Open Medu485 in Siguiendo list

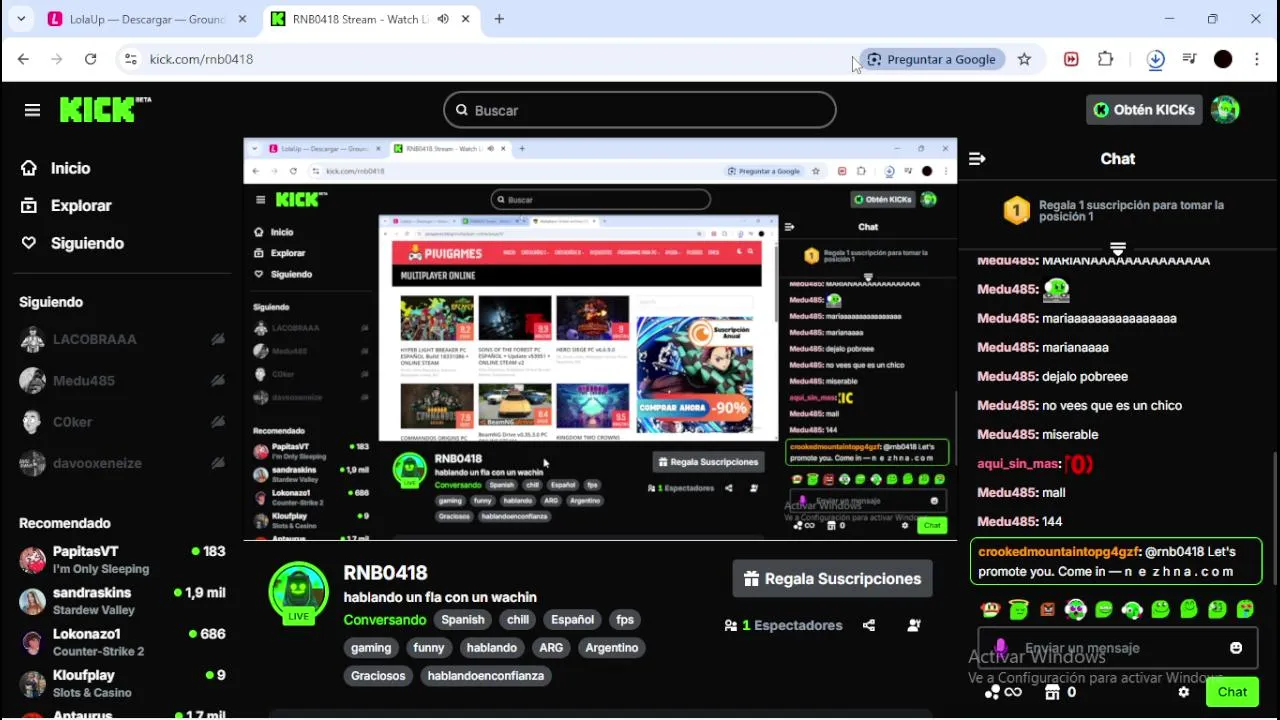point(122,381)
